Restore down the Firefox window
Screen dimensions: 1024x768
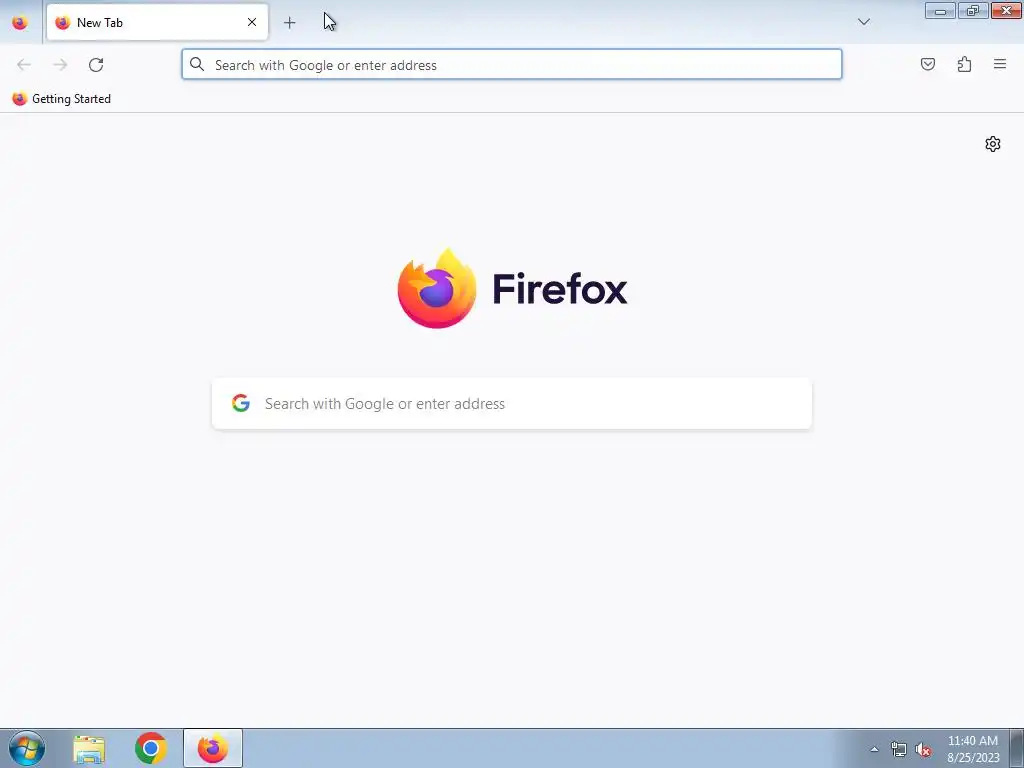point(973,10)
